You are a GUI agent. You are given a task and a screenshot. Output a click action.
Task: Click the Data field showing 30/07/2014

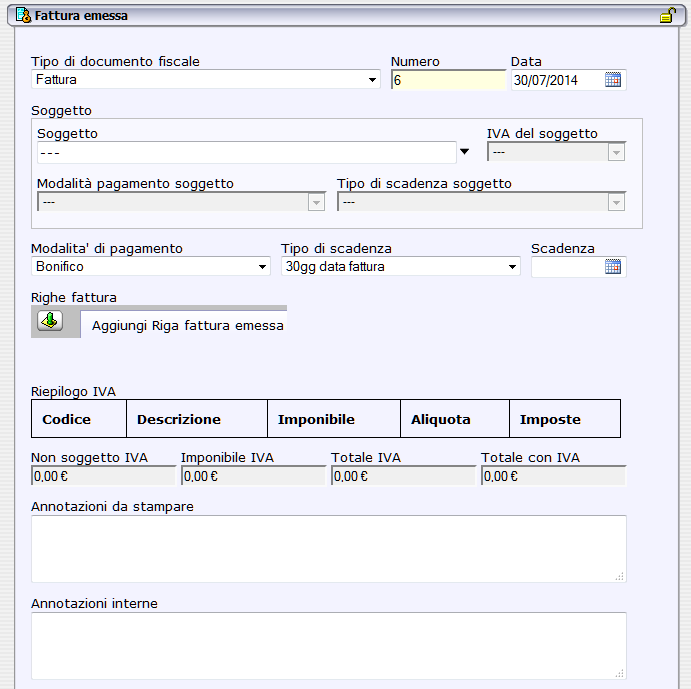[x=556, y=80]
